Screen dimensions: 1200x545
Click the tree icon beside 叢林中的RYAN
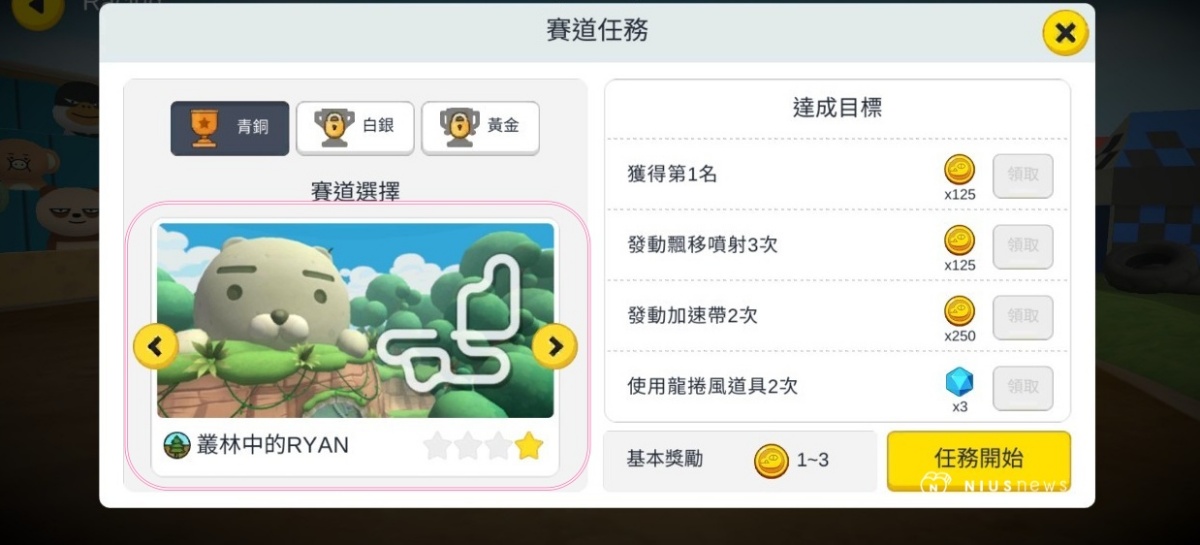click(177, 446)
